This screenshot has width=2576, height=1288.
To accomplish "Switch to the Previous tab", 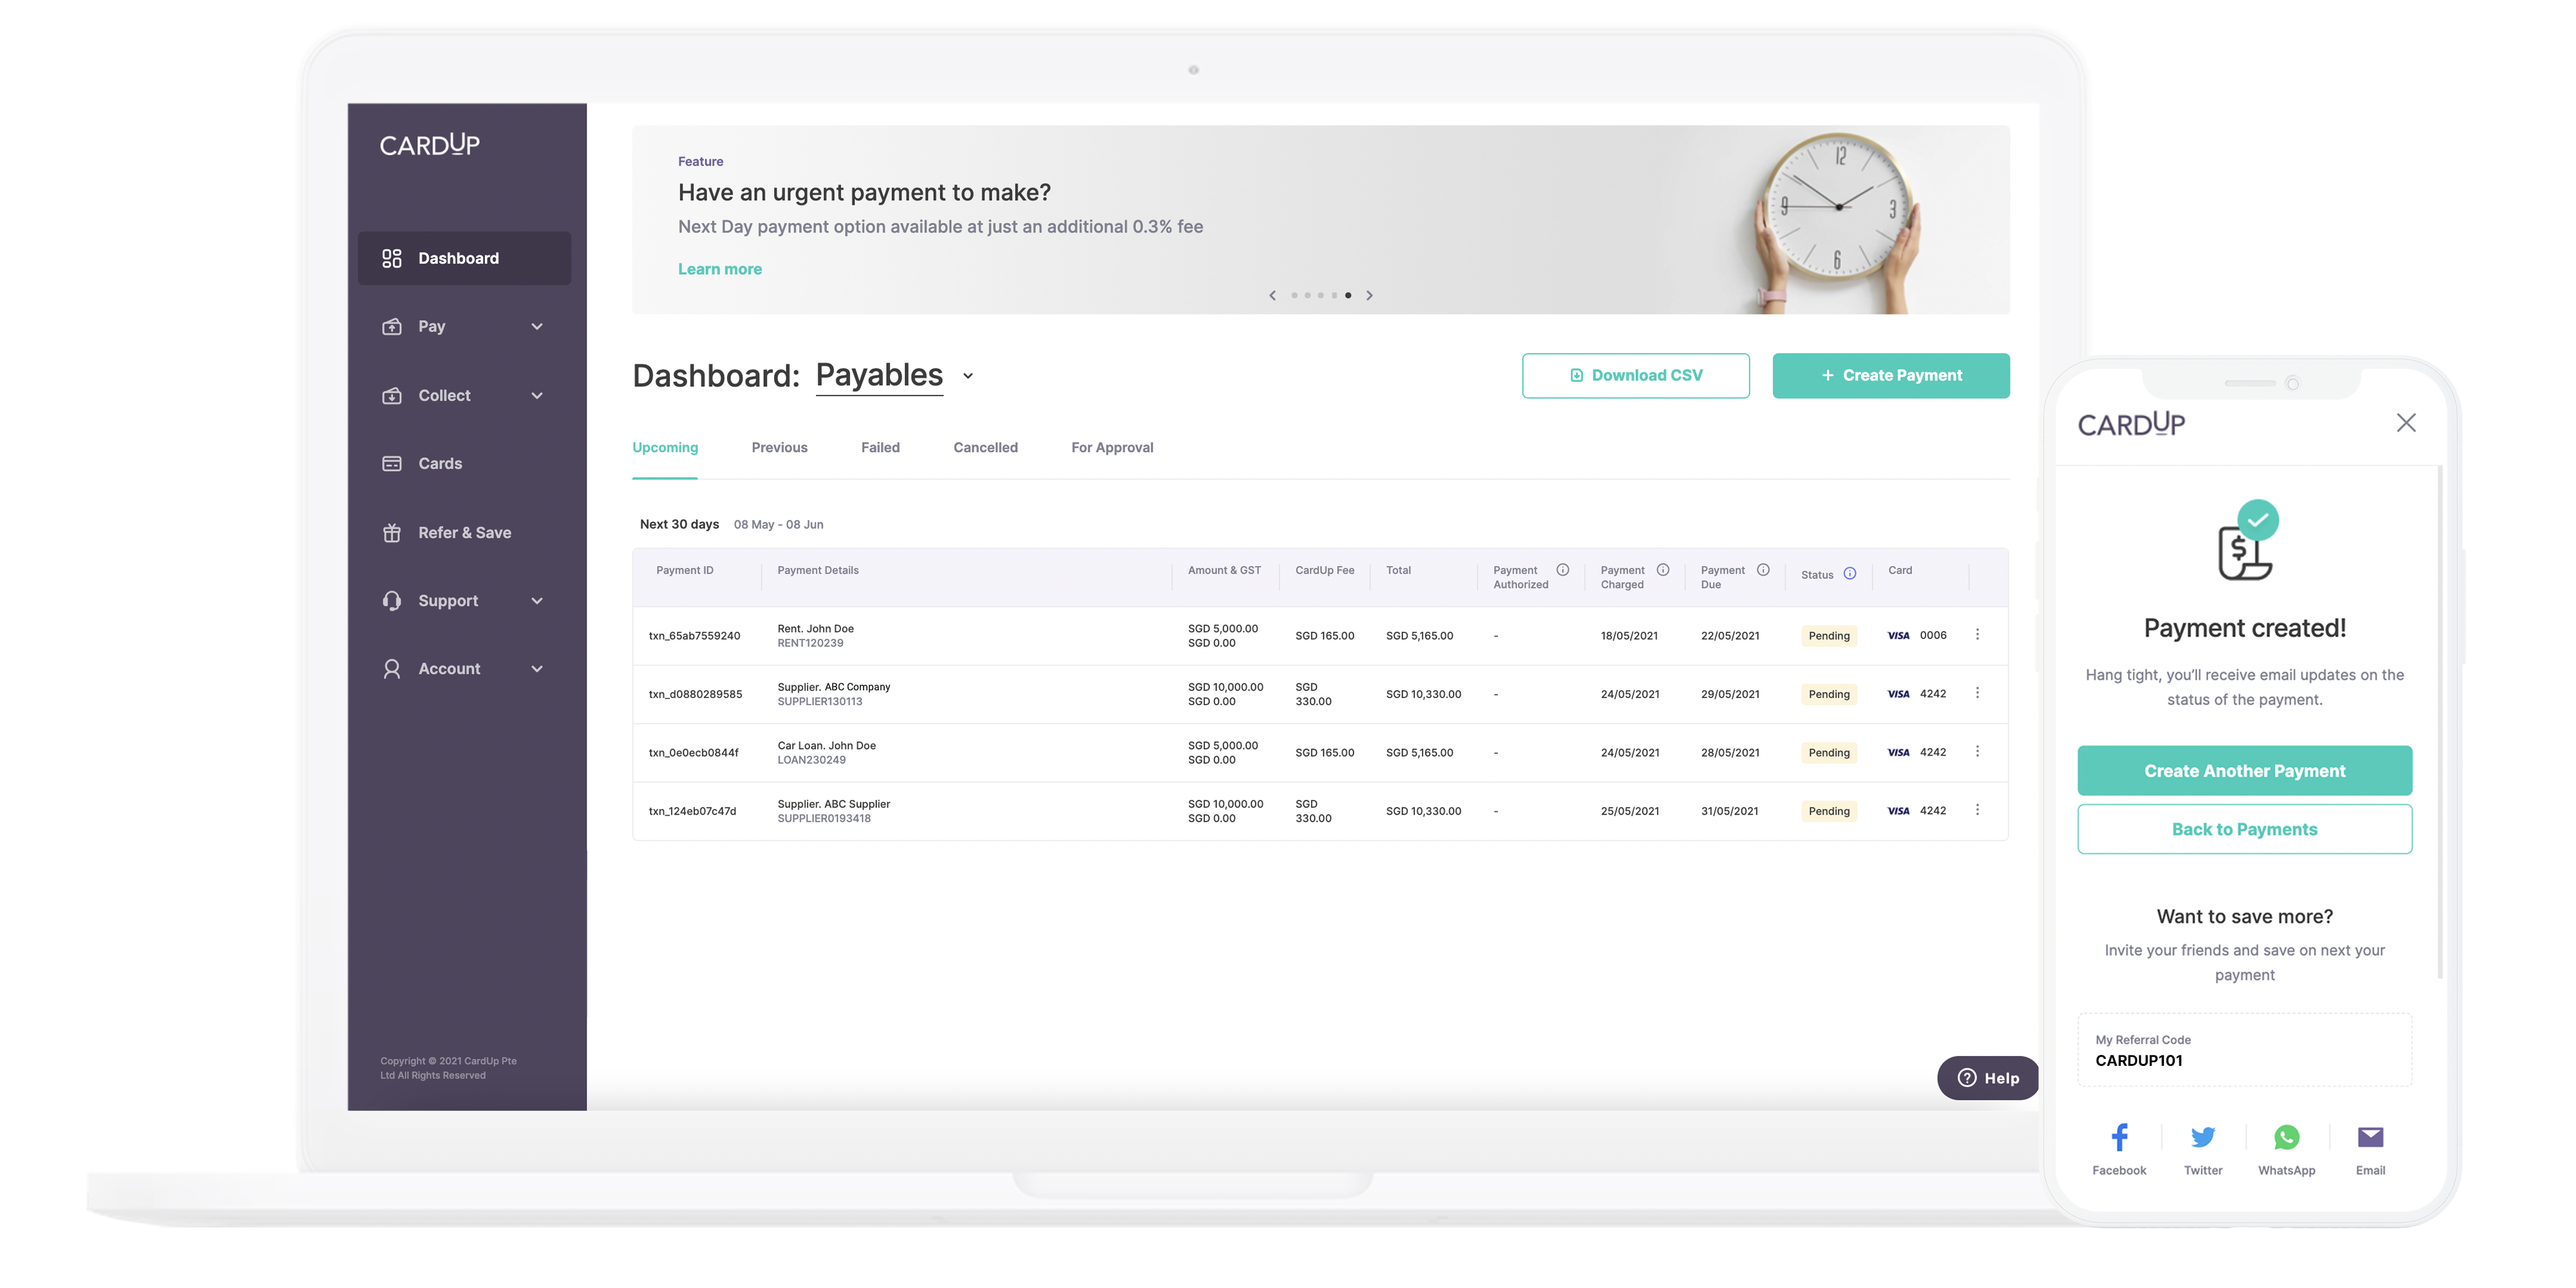I will 779,448.
